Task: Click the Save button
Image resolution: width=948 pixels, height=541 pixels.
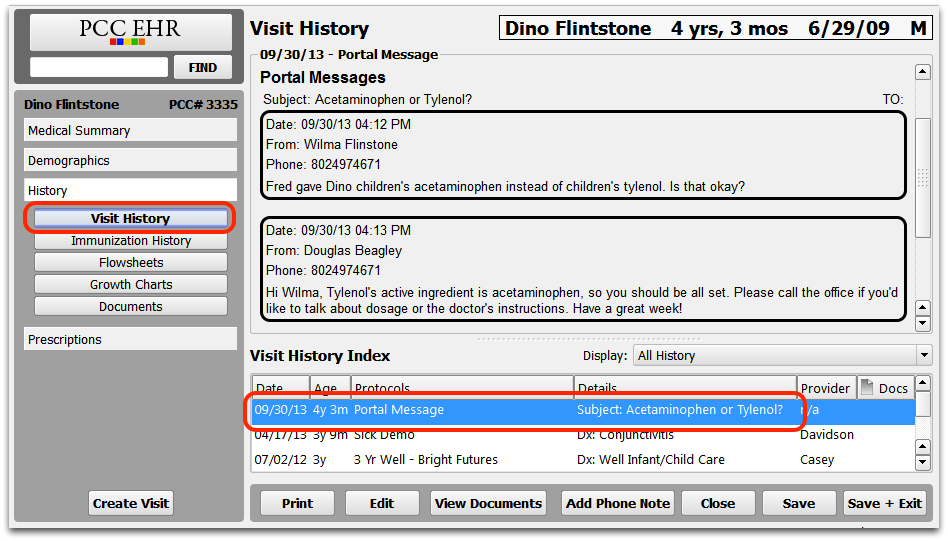Action: click(799, 503)
